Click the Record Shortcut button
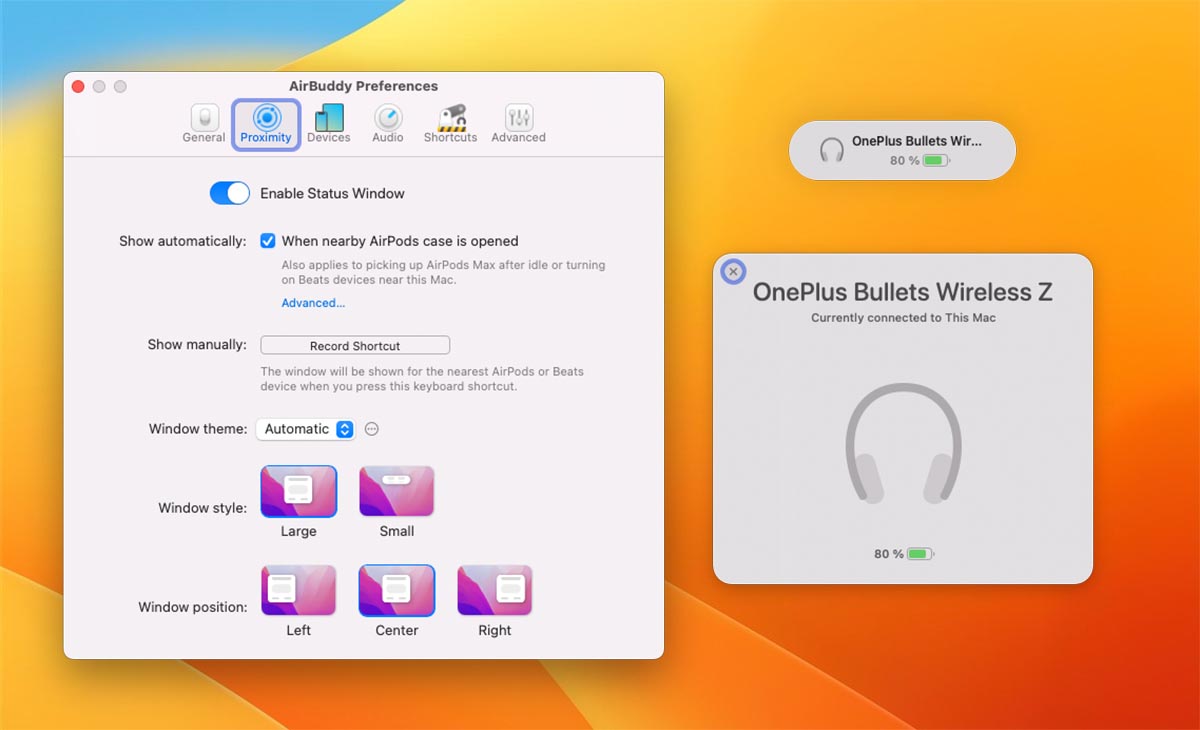Image resolution: width=1200 pixels, height=730 pixels. click(355, 345)
